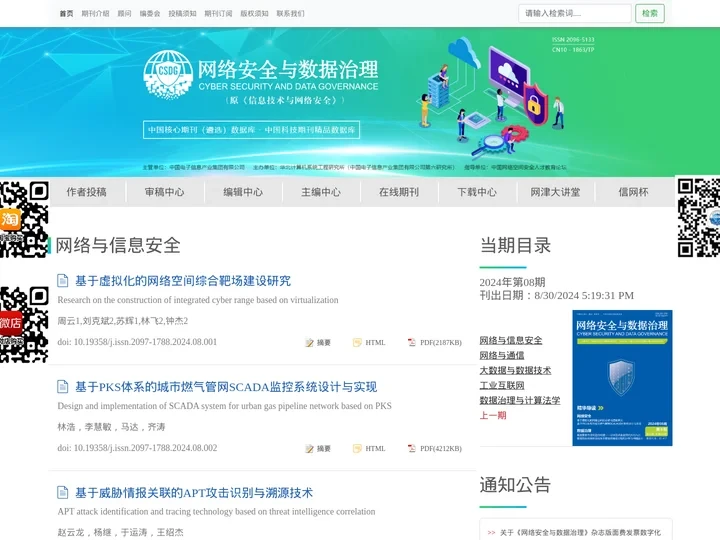Image resolution: width=720 pixels, height=540 pixels.
Task: Click PDF icon for PDF(2187KB)
Action: point(411,343)
